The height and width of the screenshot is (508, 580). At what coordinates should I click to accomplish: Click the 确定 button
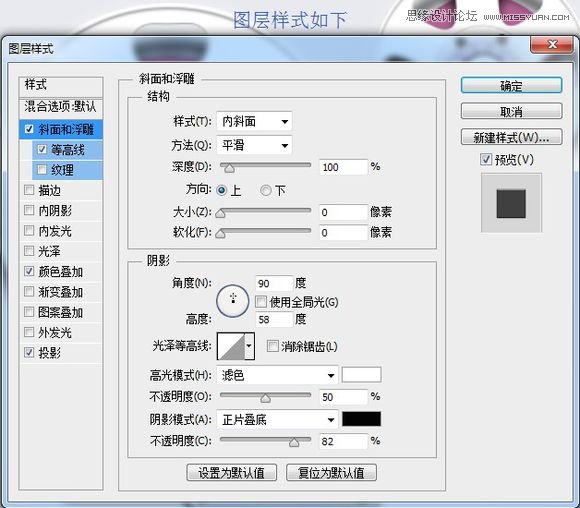point(511,85)
